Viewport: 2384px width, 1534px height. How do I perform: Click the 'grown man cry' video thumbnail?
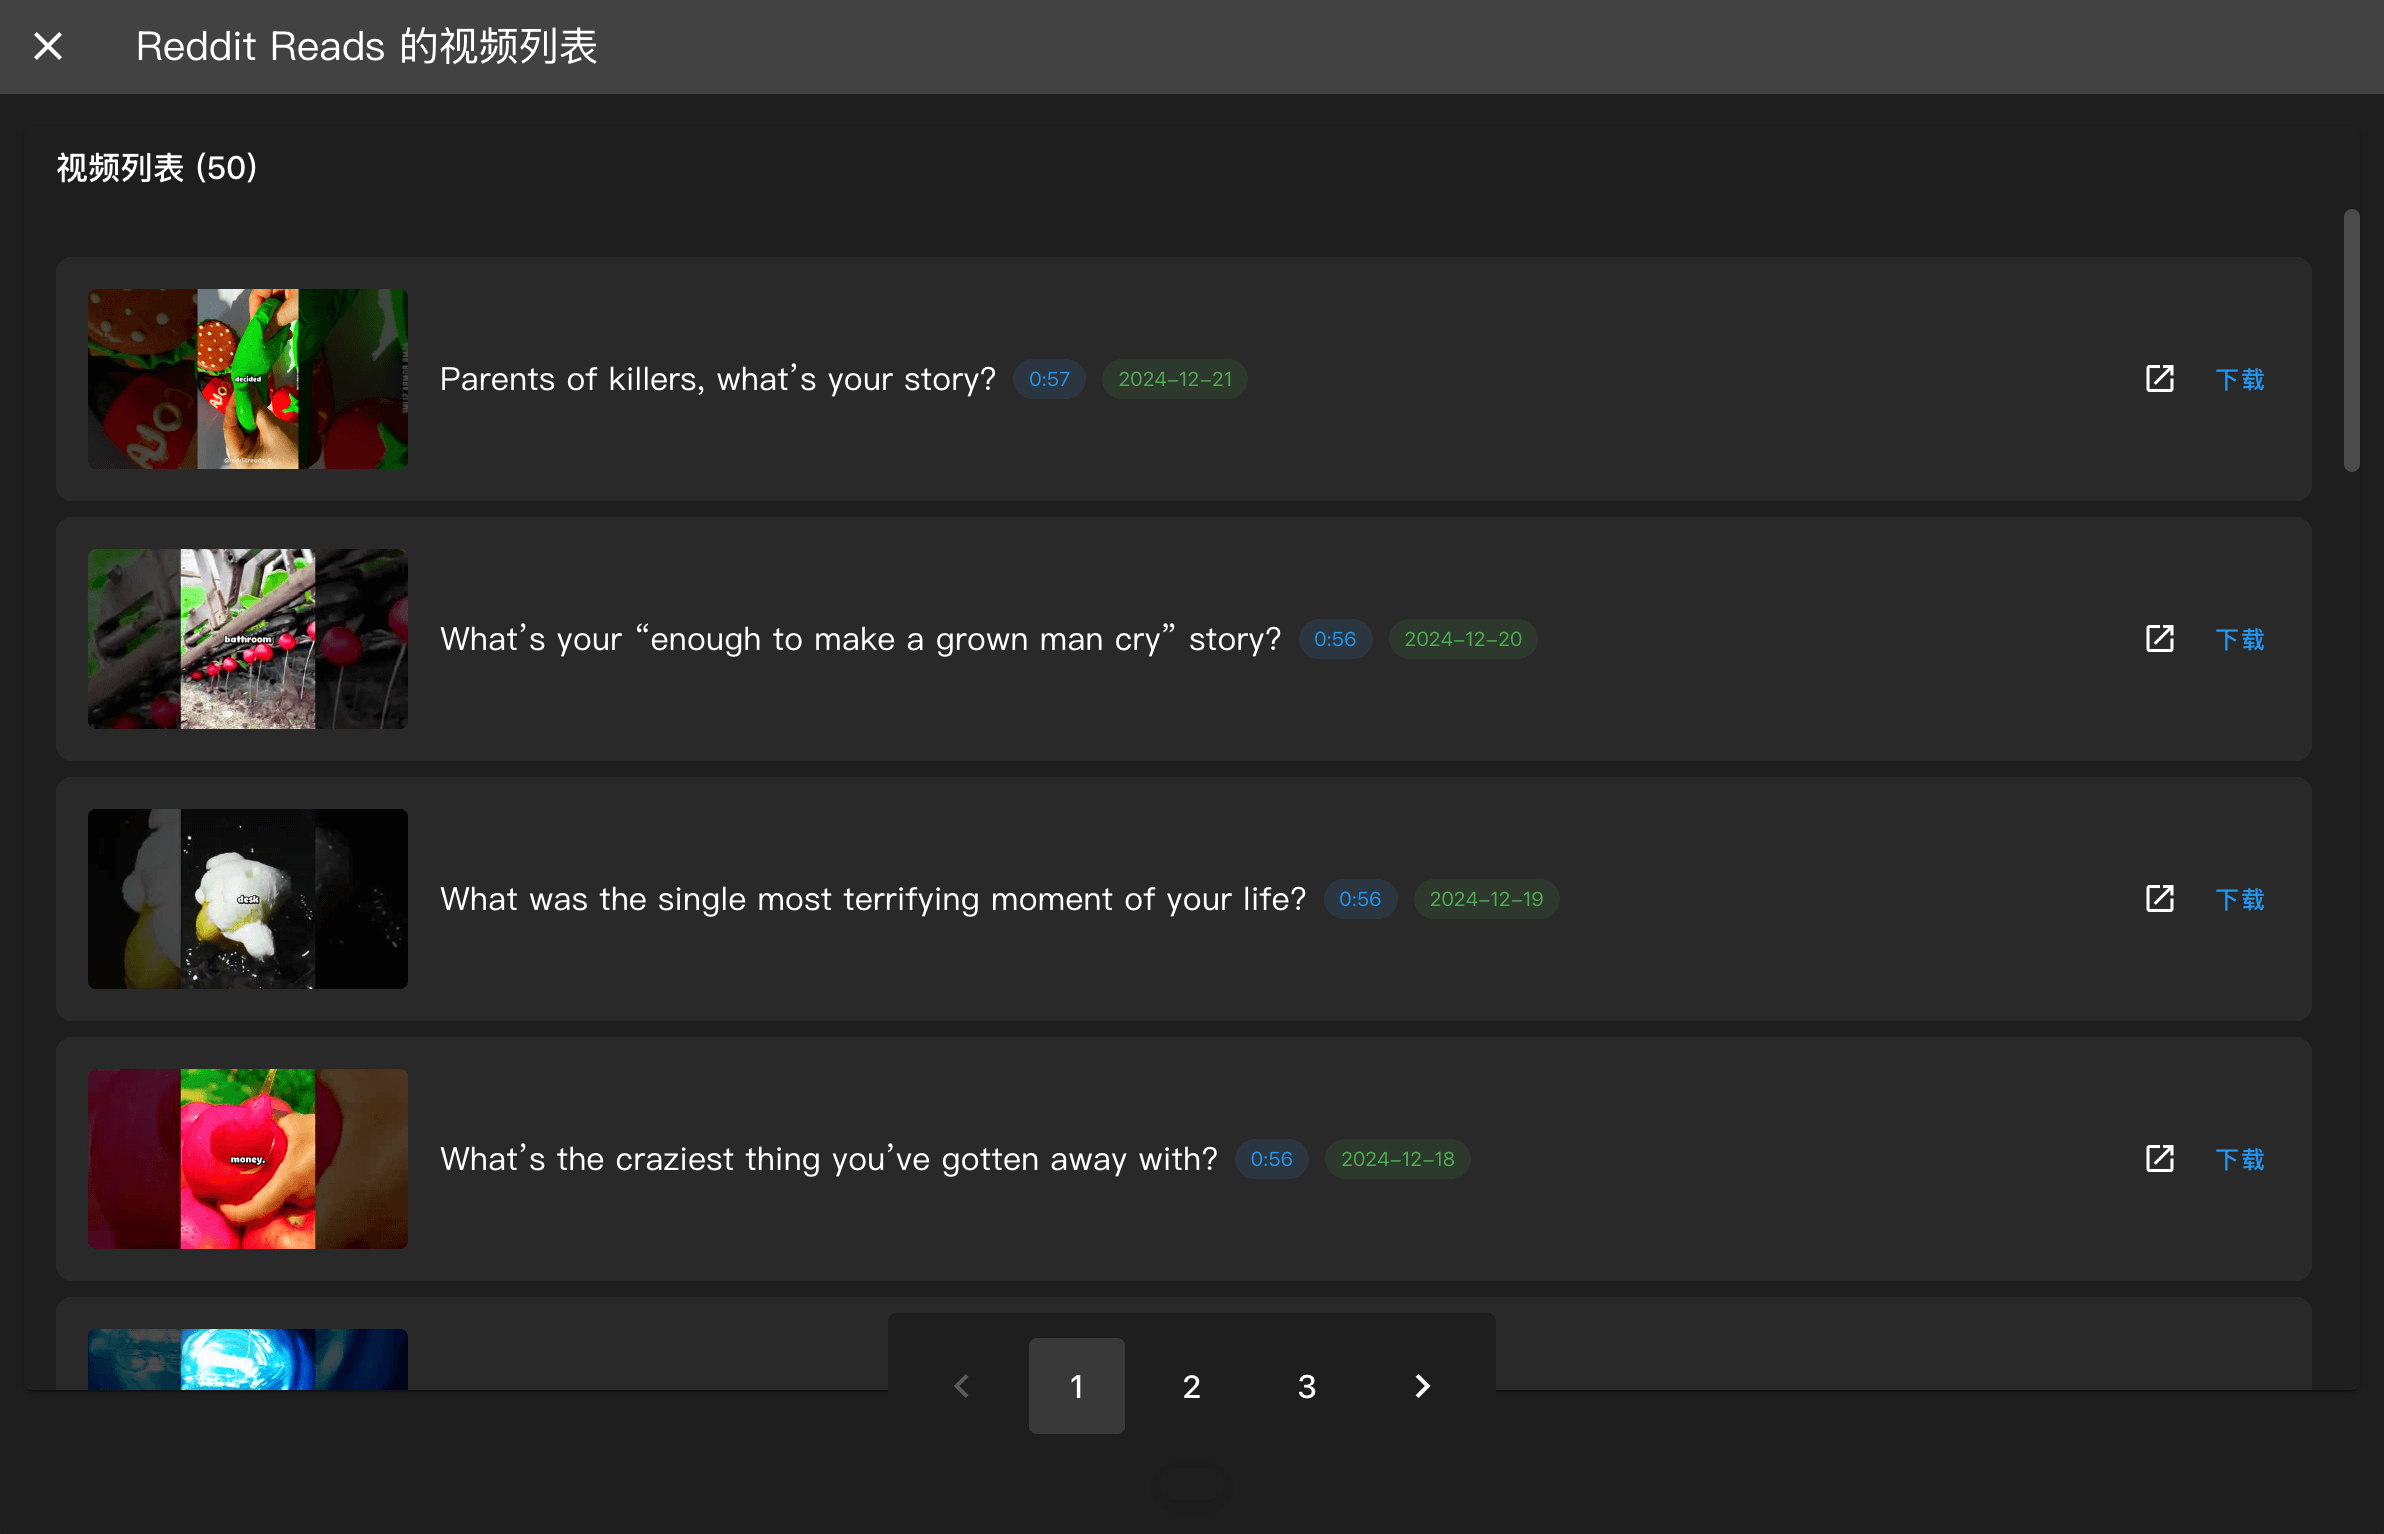(248, 639)
